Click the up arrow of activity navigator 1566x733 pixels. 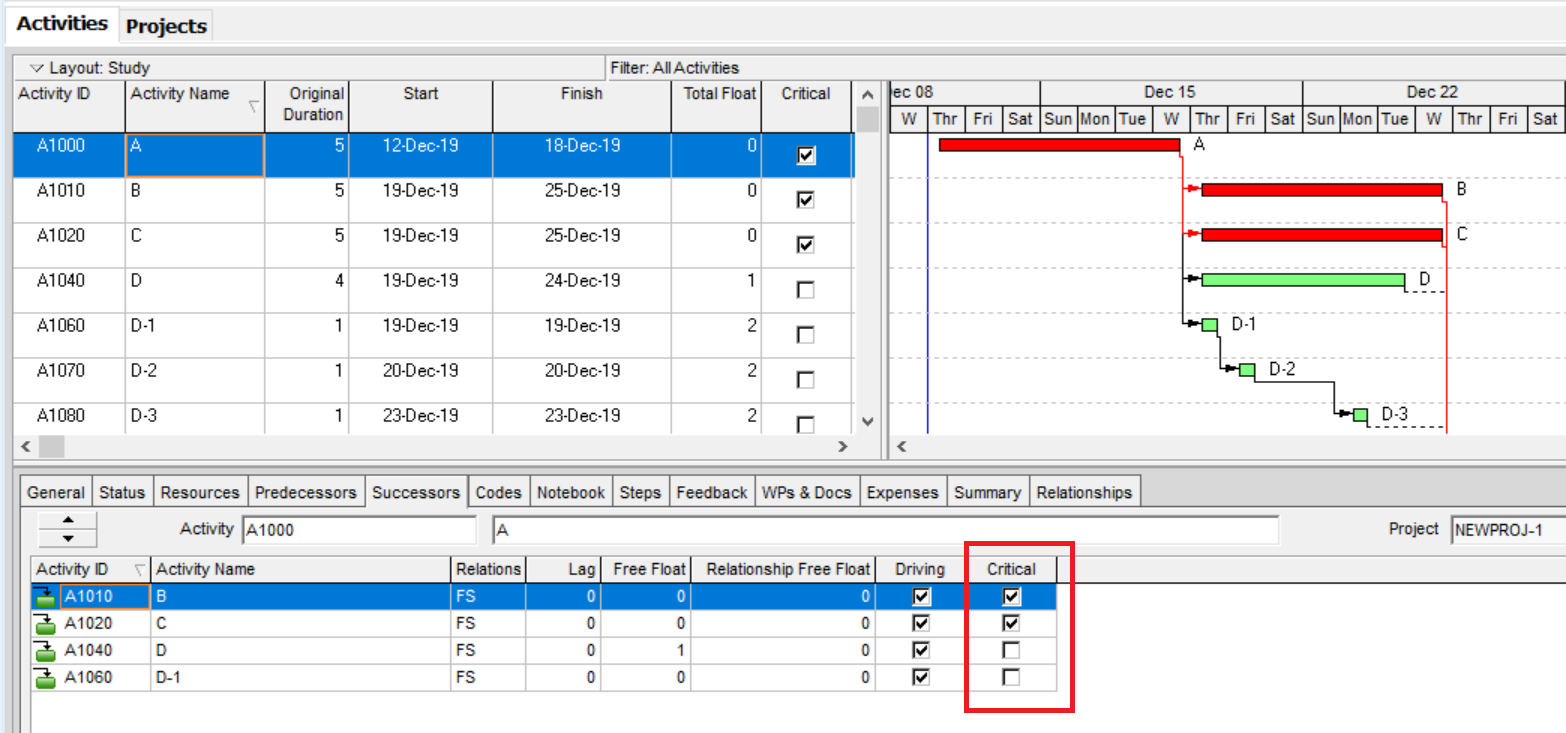click(67, 521)
